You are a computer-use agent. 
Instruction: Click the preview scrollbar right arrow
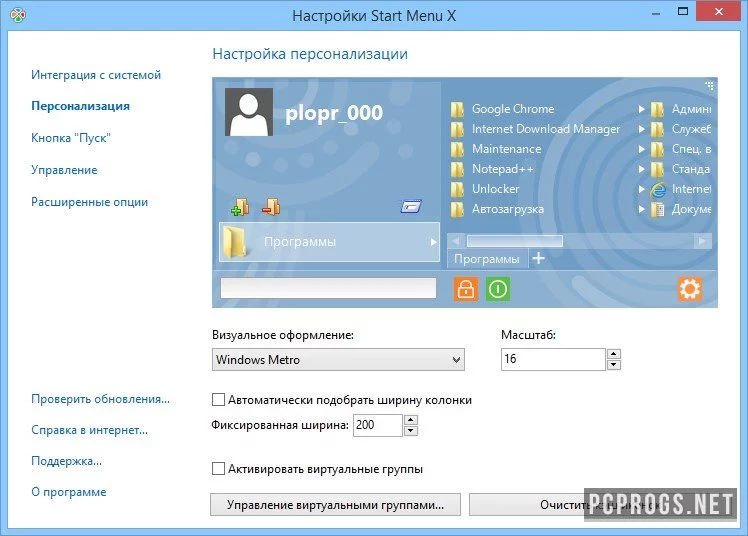pos(702,241)
